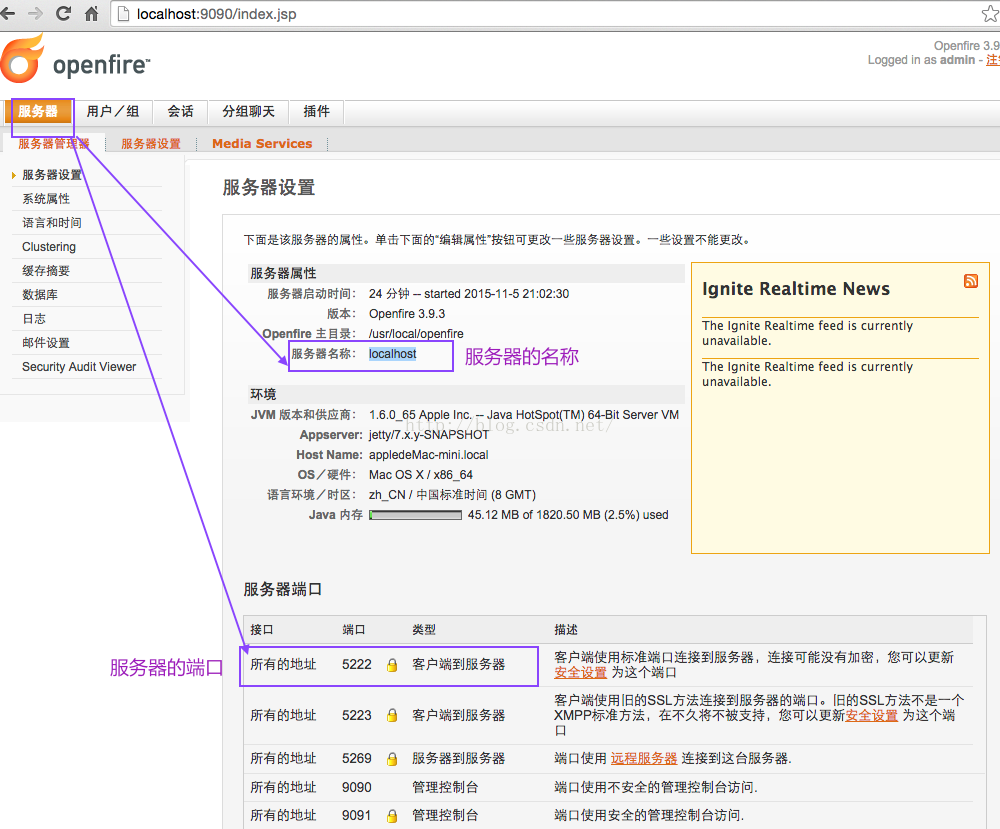Switch to the 分组聊天 tab

249,112
